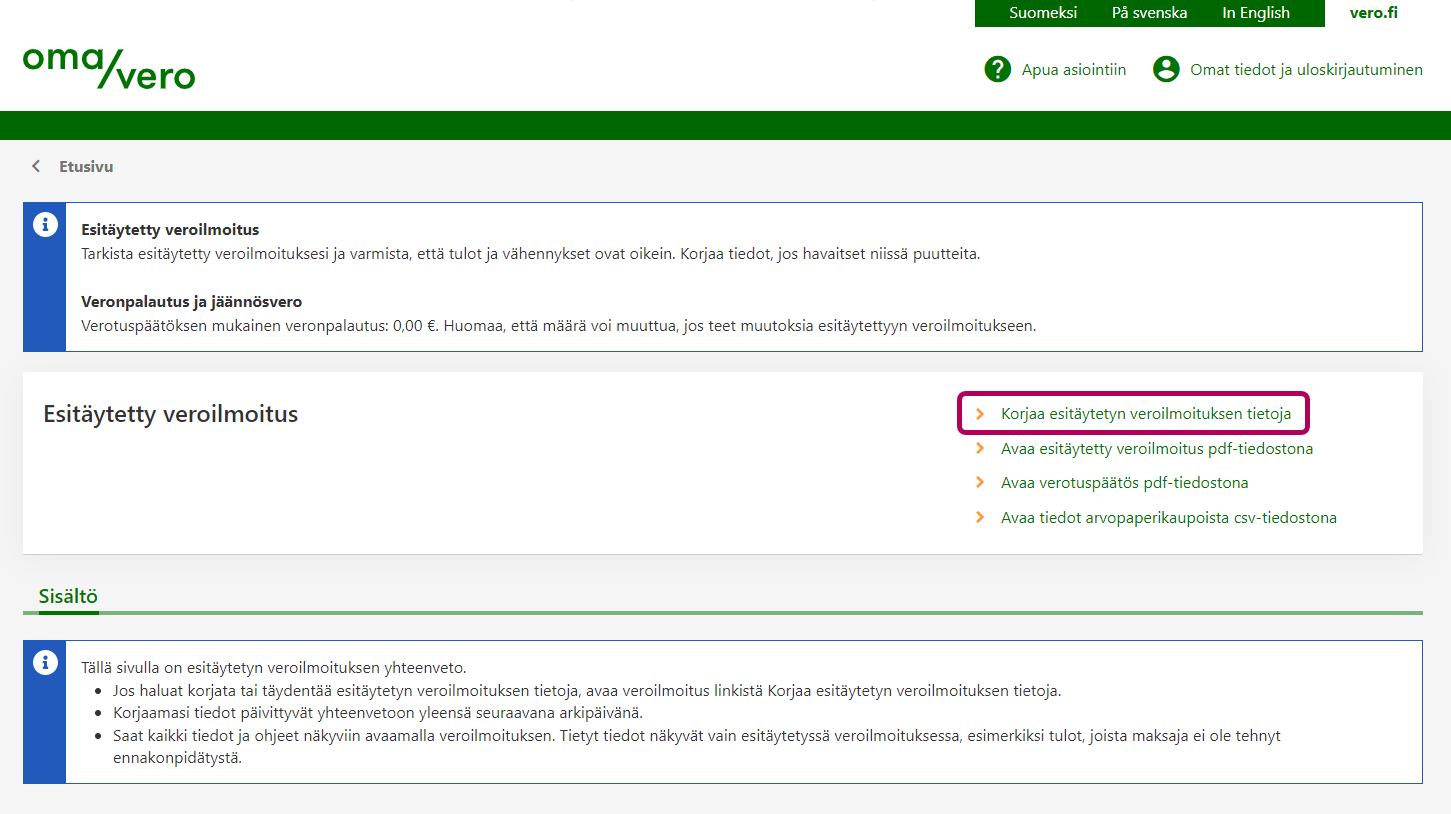The width and height of the screenshot is (1451, 814).
Task: Go back to Etusivu
Action: tap(86, 167)
